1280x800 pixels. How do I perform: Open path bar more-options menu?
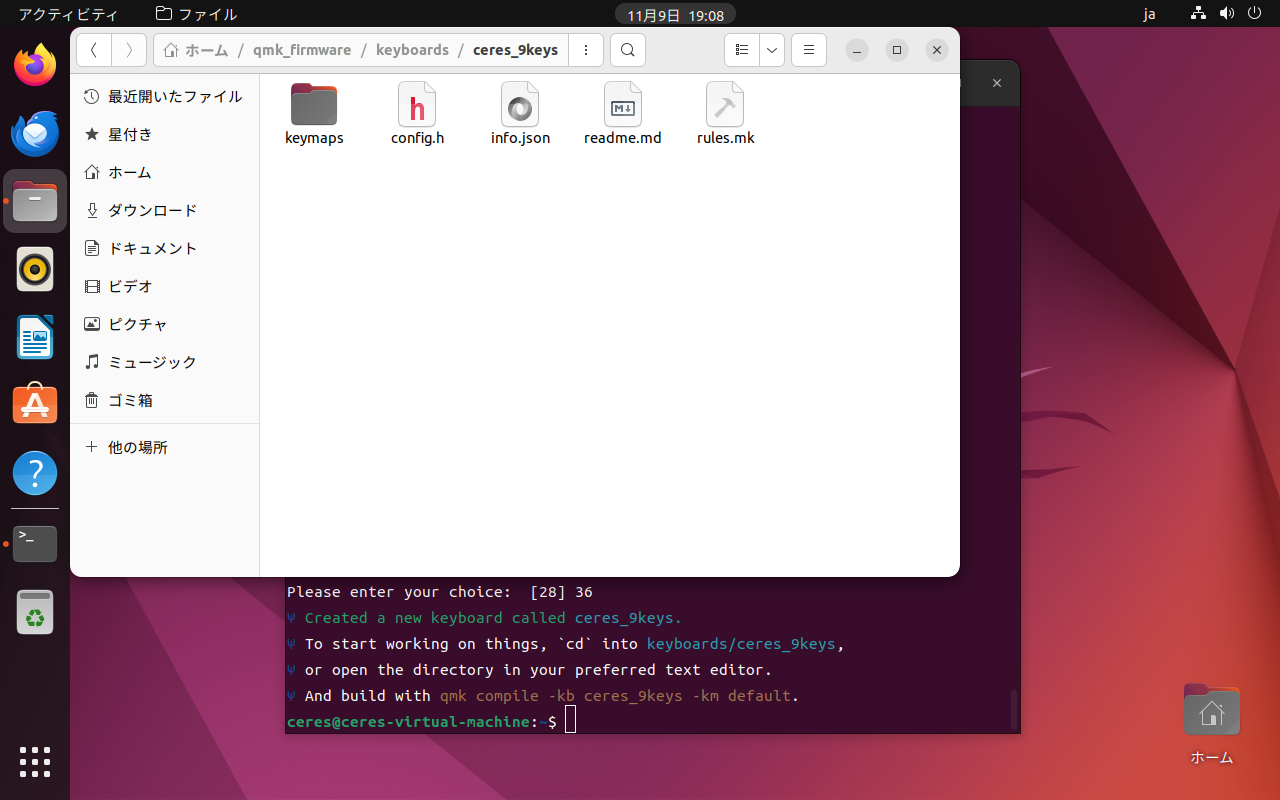[x=586, y=50]
